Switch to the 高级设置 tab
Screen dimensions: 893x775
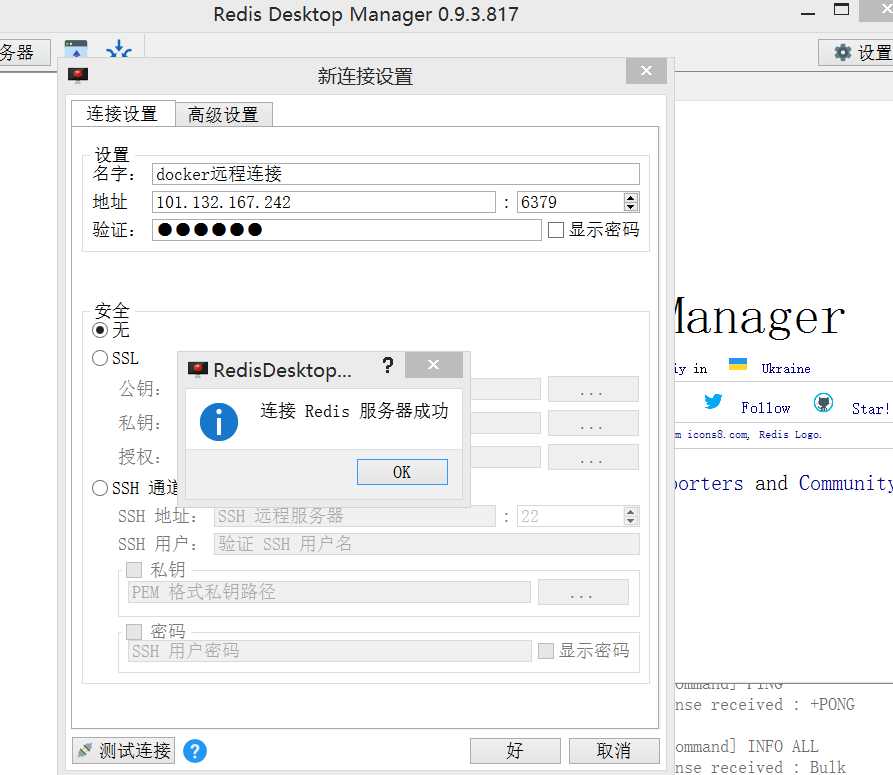[x=223, y=114]
